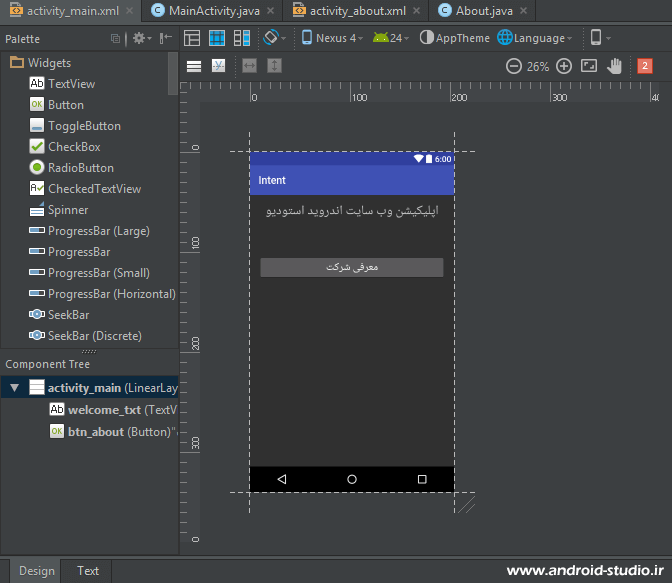The width and height of the screenshot is (672, 583).
Task: Open the Palette settings gear
Action: tap(138, 38)
